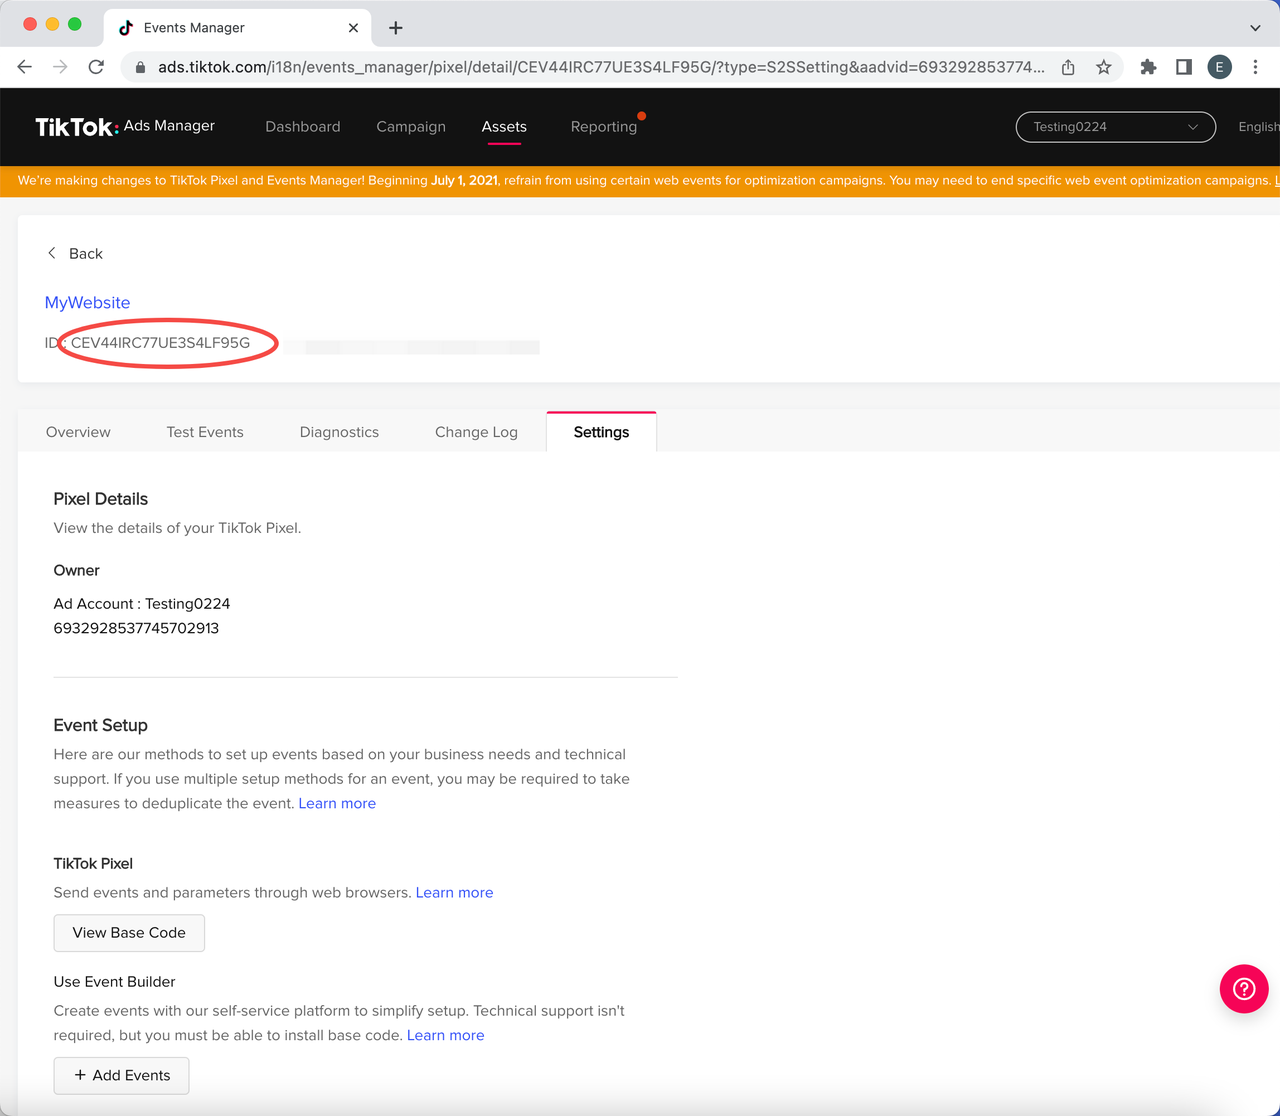
Task: Click Learn more under Event Setup
Action: click(337, 803)
